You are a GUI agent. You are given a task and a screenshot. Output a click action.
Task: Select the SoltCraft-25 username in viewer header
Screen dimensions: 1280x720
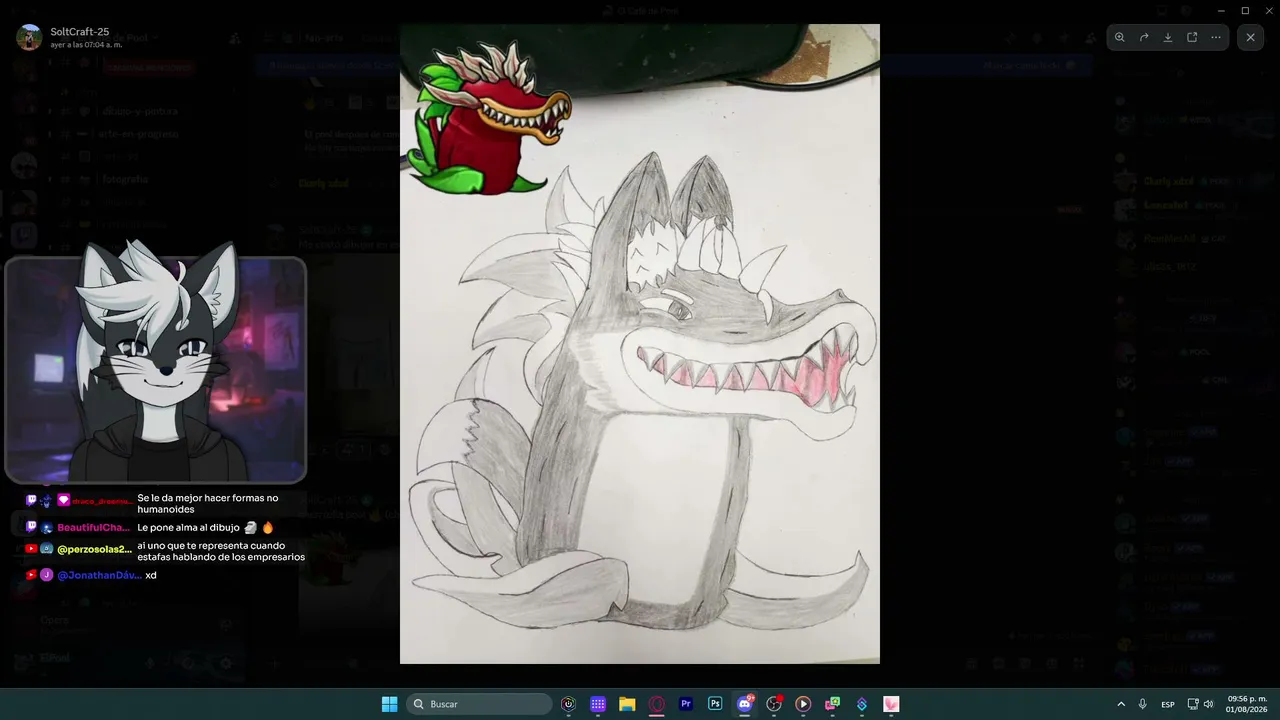[x=80, y=32]
